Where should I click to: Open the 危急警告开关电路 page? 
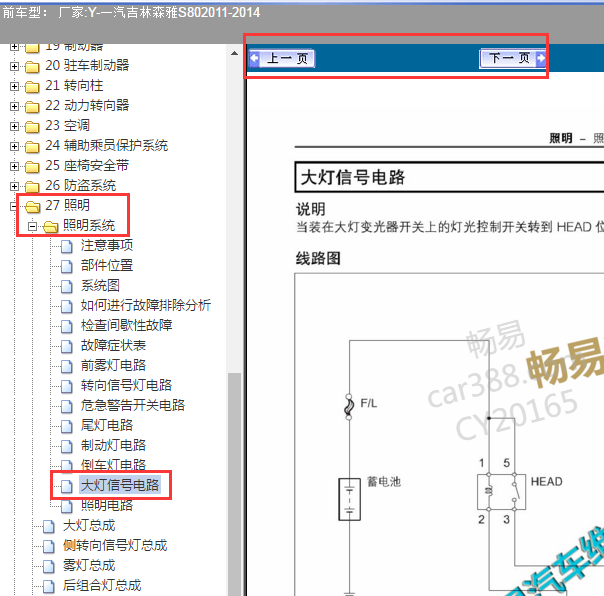(x=133, y=406)
